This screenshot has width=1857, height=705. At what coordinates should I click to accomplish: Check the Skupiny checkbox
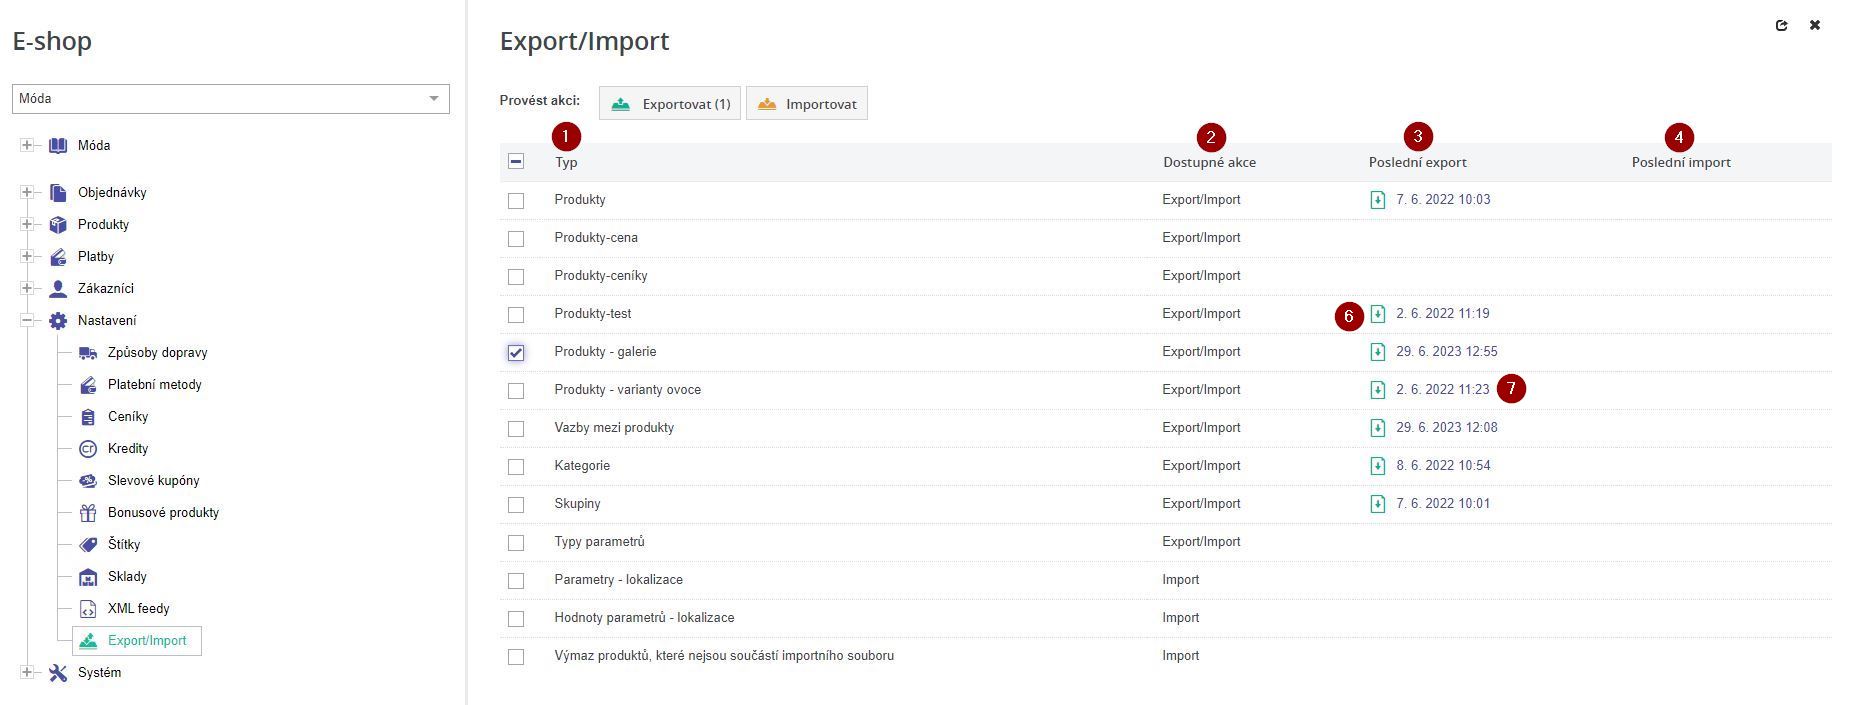pyautogui.click(x=516, y=505)
